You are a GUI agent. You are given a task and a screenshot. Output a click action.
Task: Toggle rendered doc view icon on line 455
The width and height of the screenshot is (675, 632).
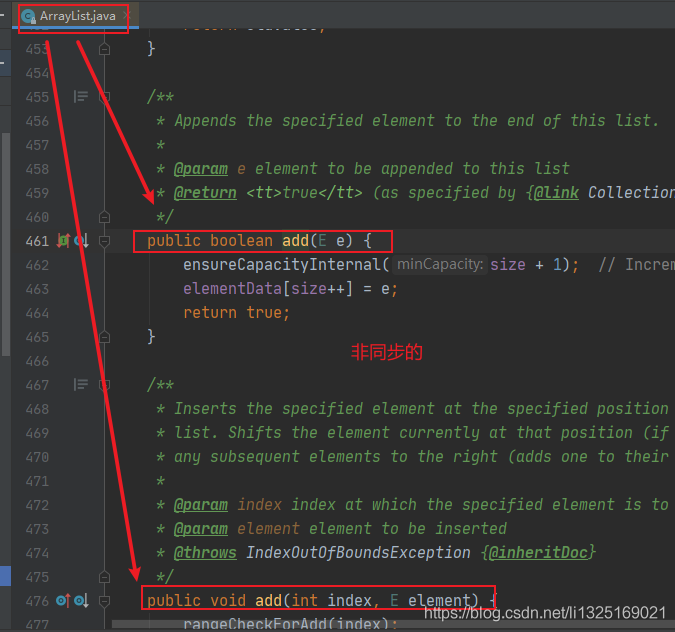click(81, 96)
